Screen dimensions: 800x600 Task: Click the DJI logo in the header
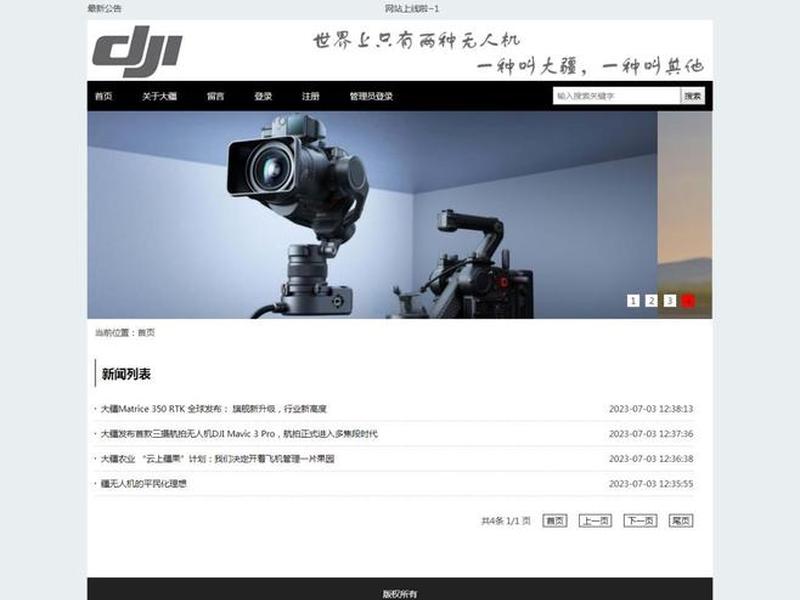(137, 51)
